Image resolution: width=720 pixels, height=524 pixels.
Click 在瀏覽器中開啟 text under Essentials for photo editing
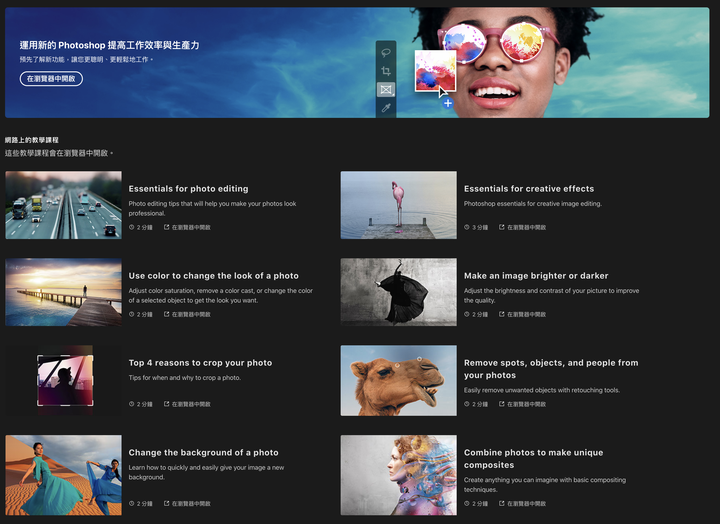tap(191, 227)
